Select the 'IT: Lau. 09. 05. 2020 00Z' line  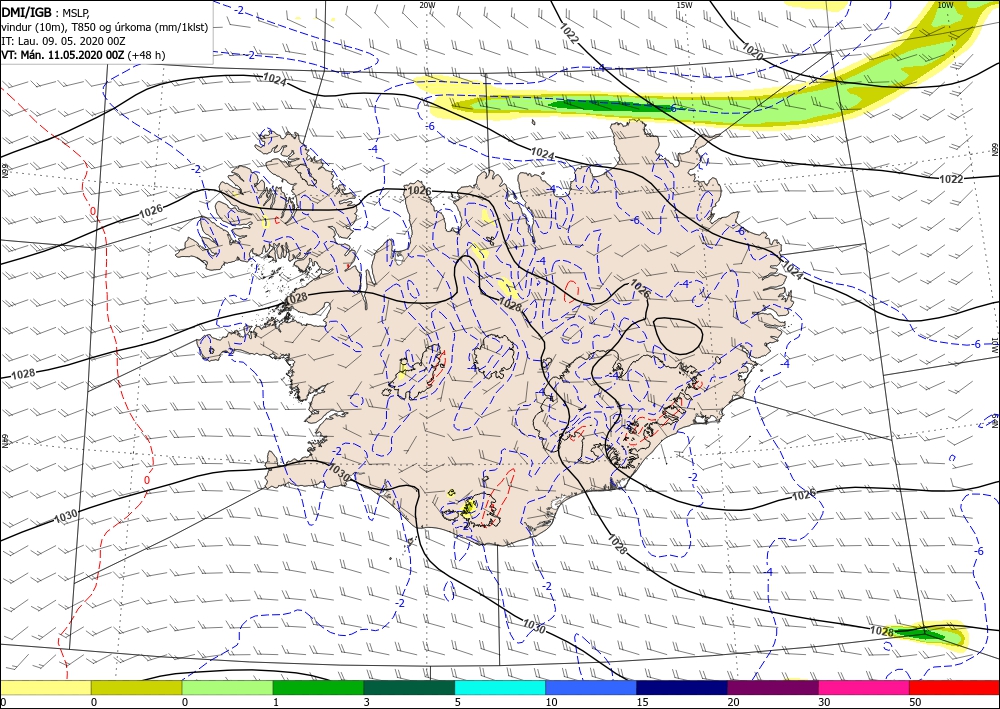coord(63,41)
